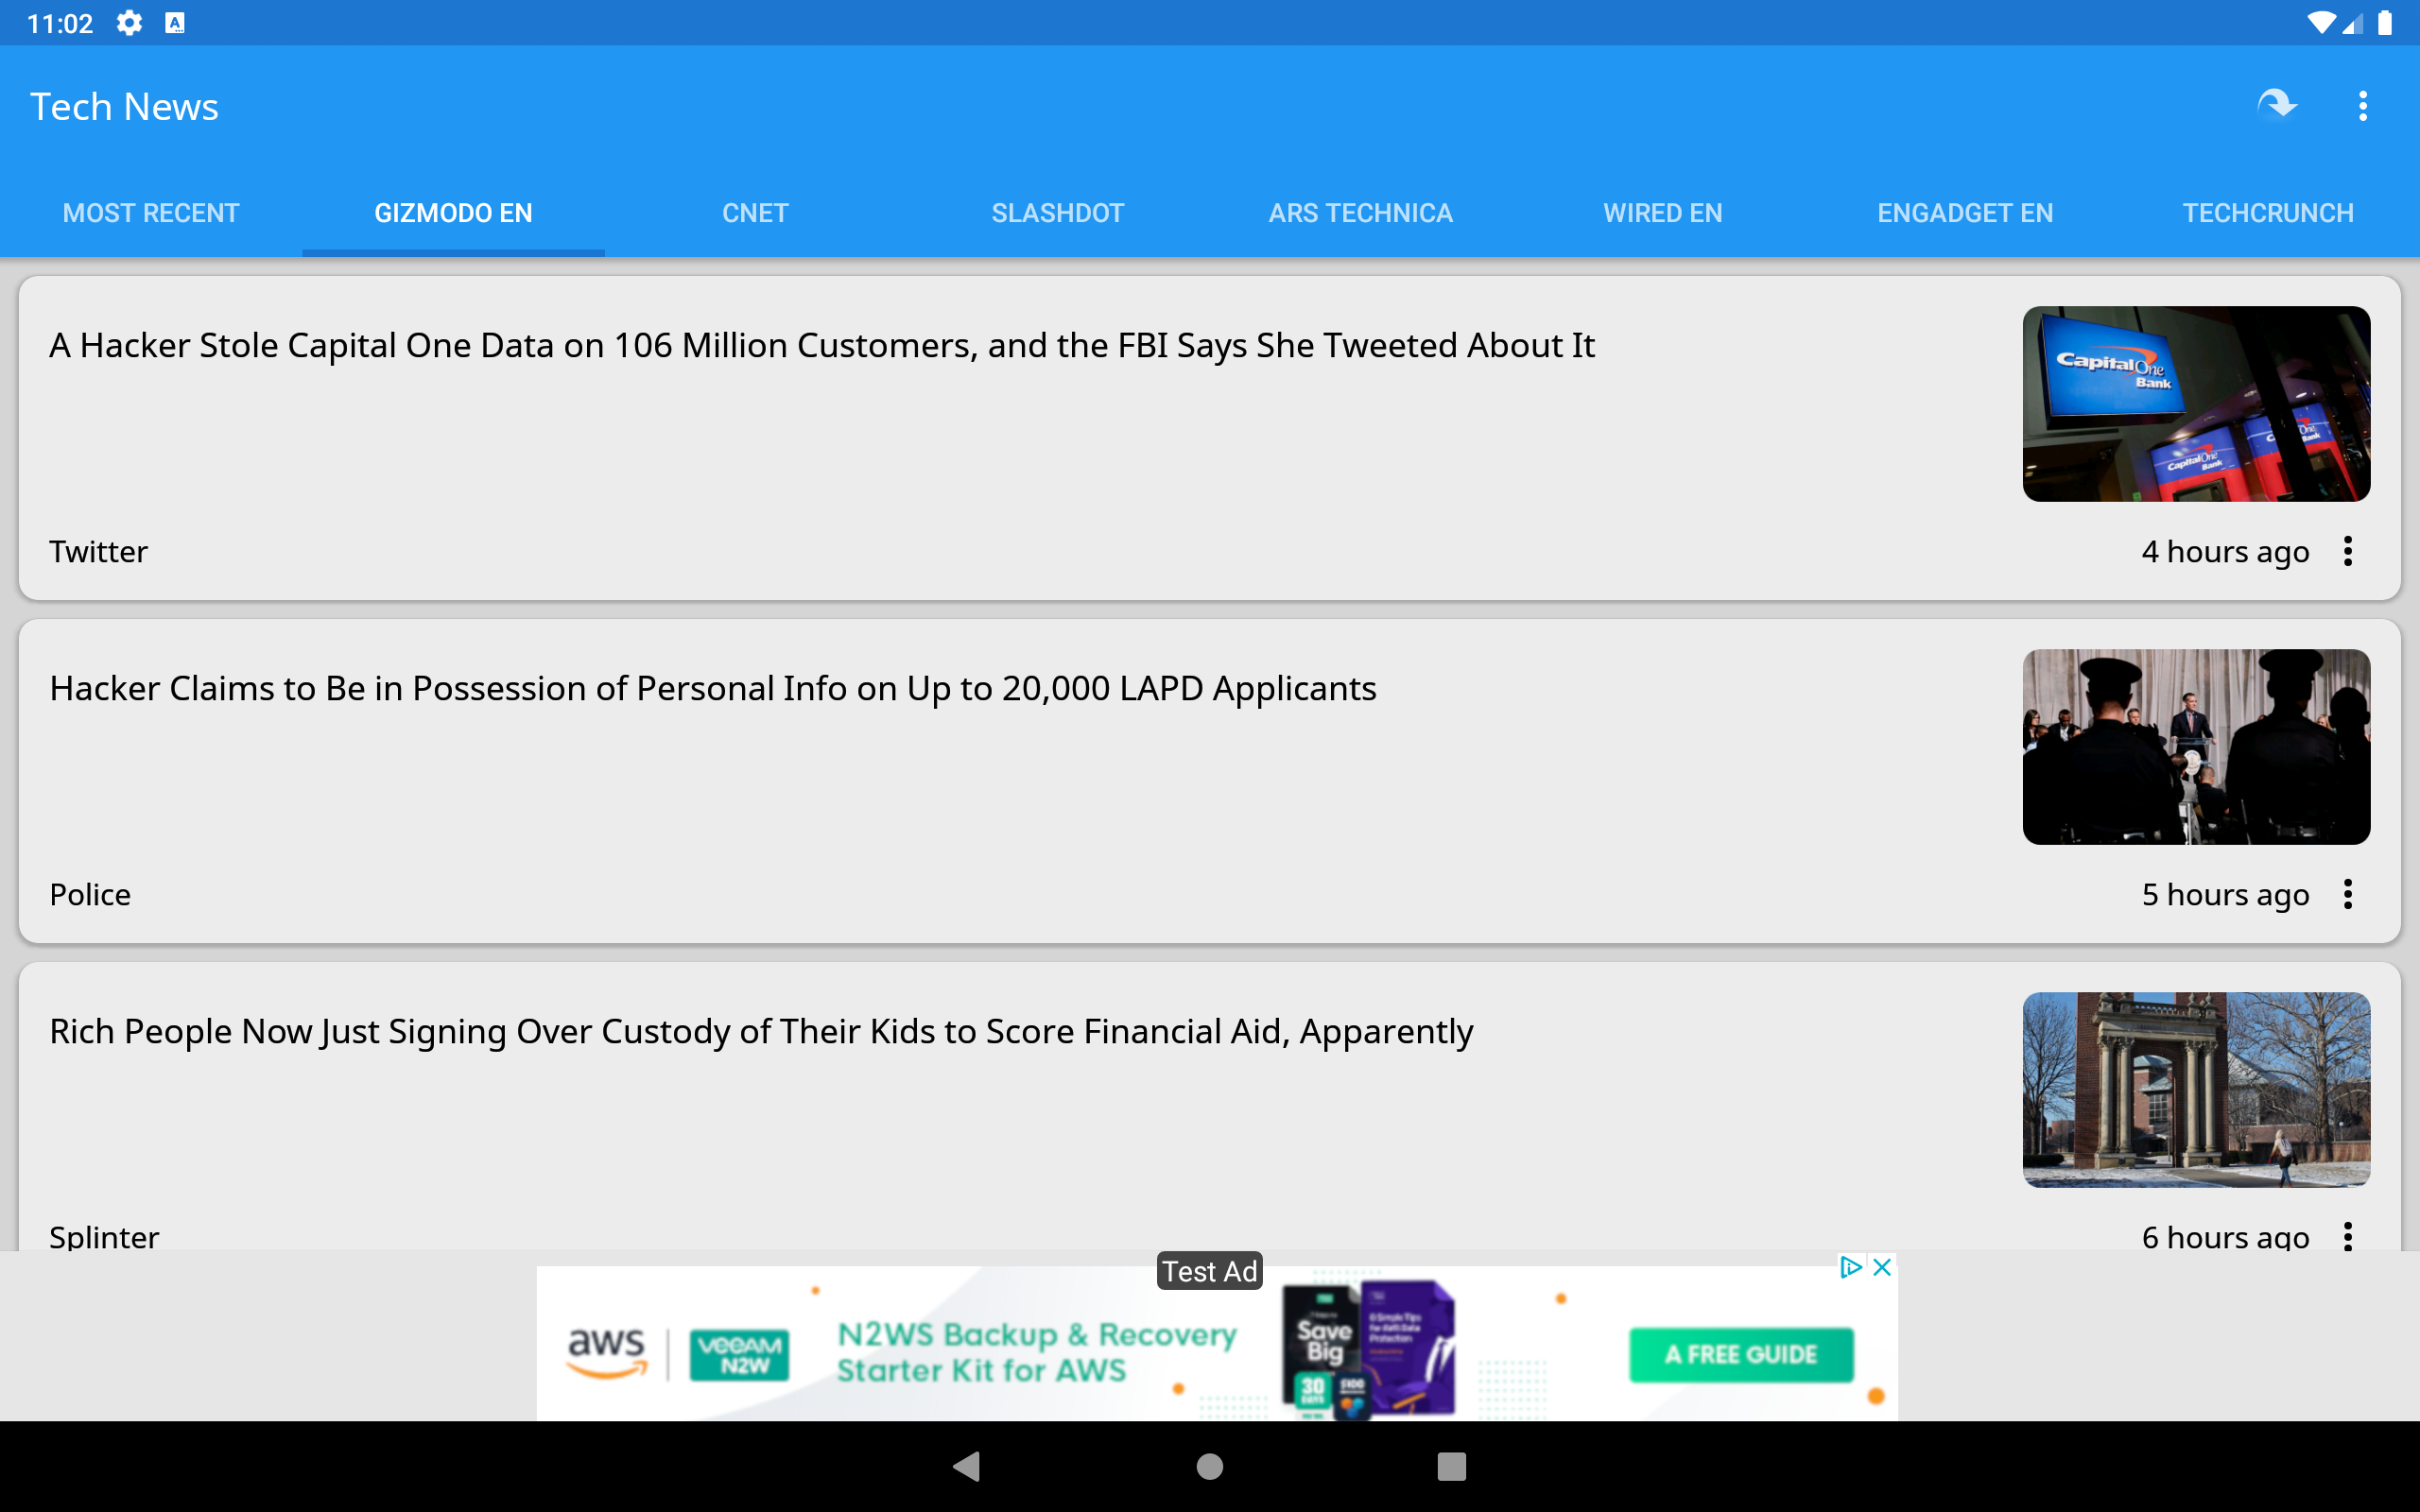
Task: Tap the Tech News app title
Action: pyautogui.click(x=124, y=106)
